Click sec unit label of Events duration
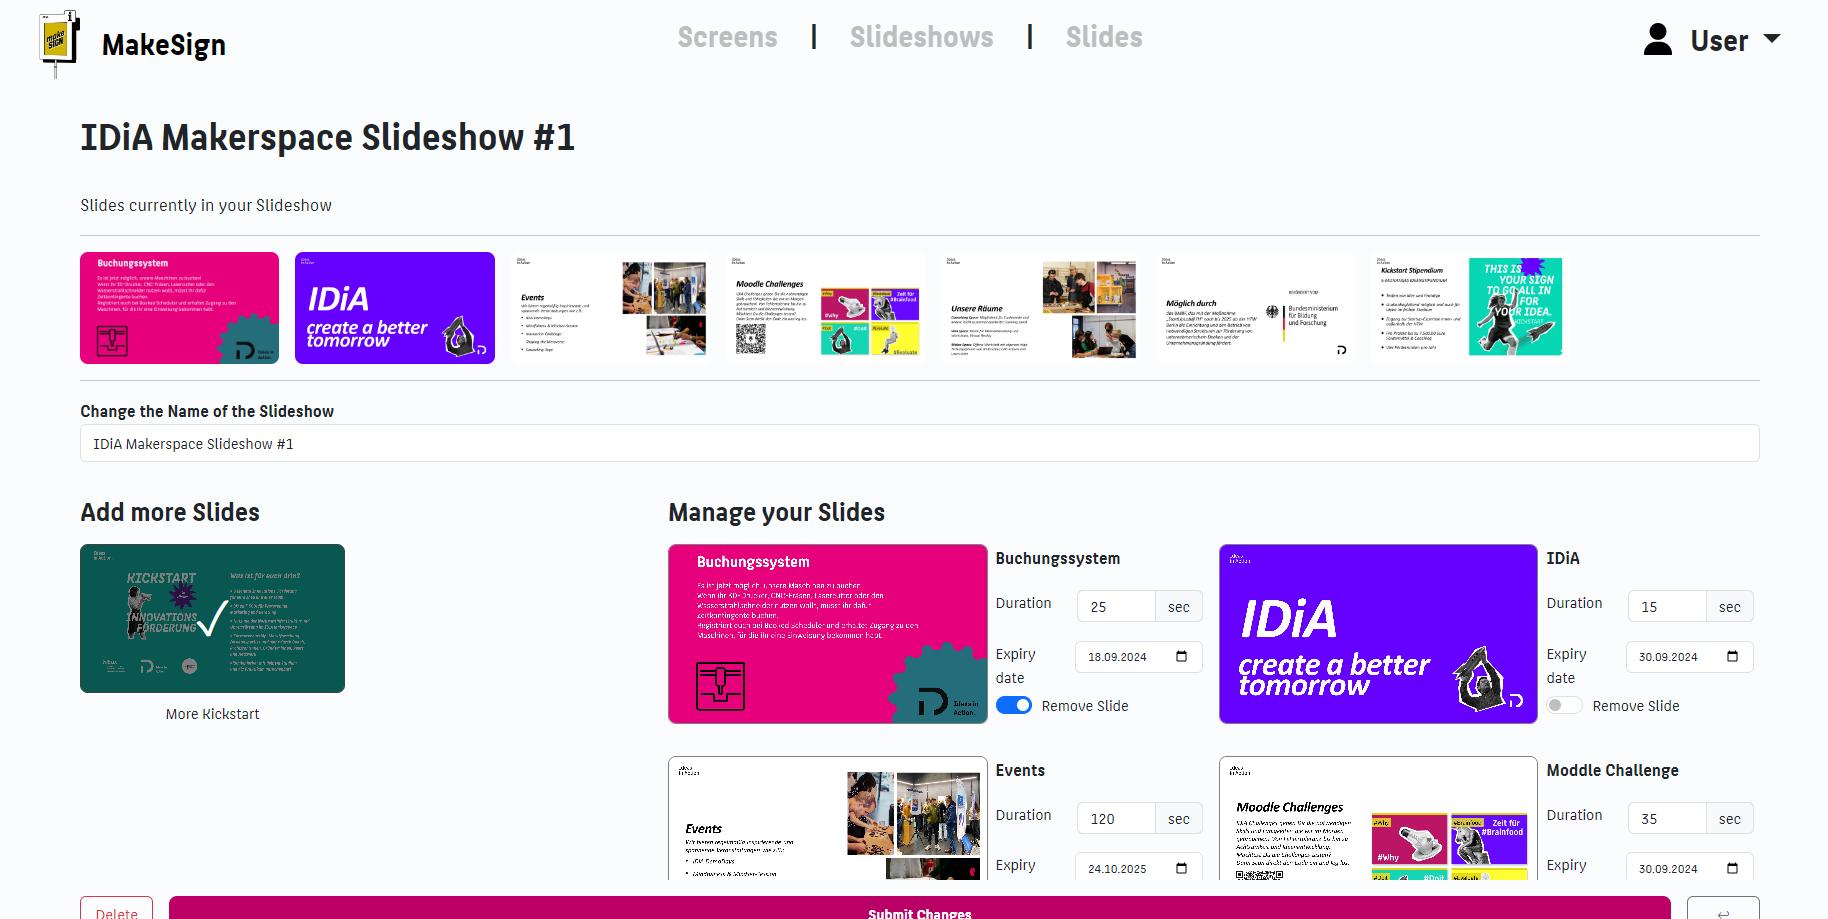Screen dimensions: 1828x919 (x=1179, y=819)
